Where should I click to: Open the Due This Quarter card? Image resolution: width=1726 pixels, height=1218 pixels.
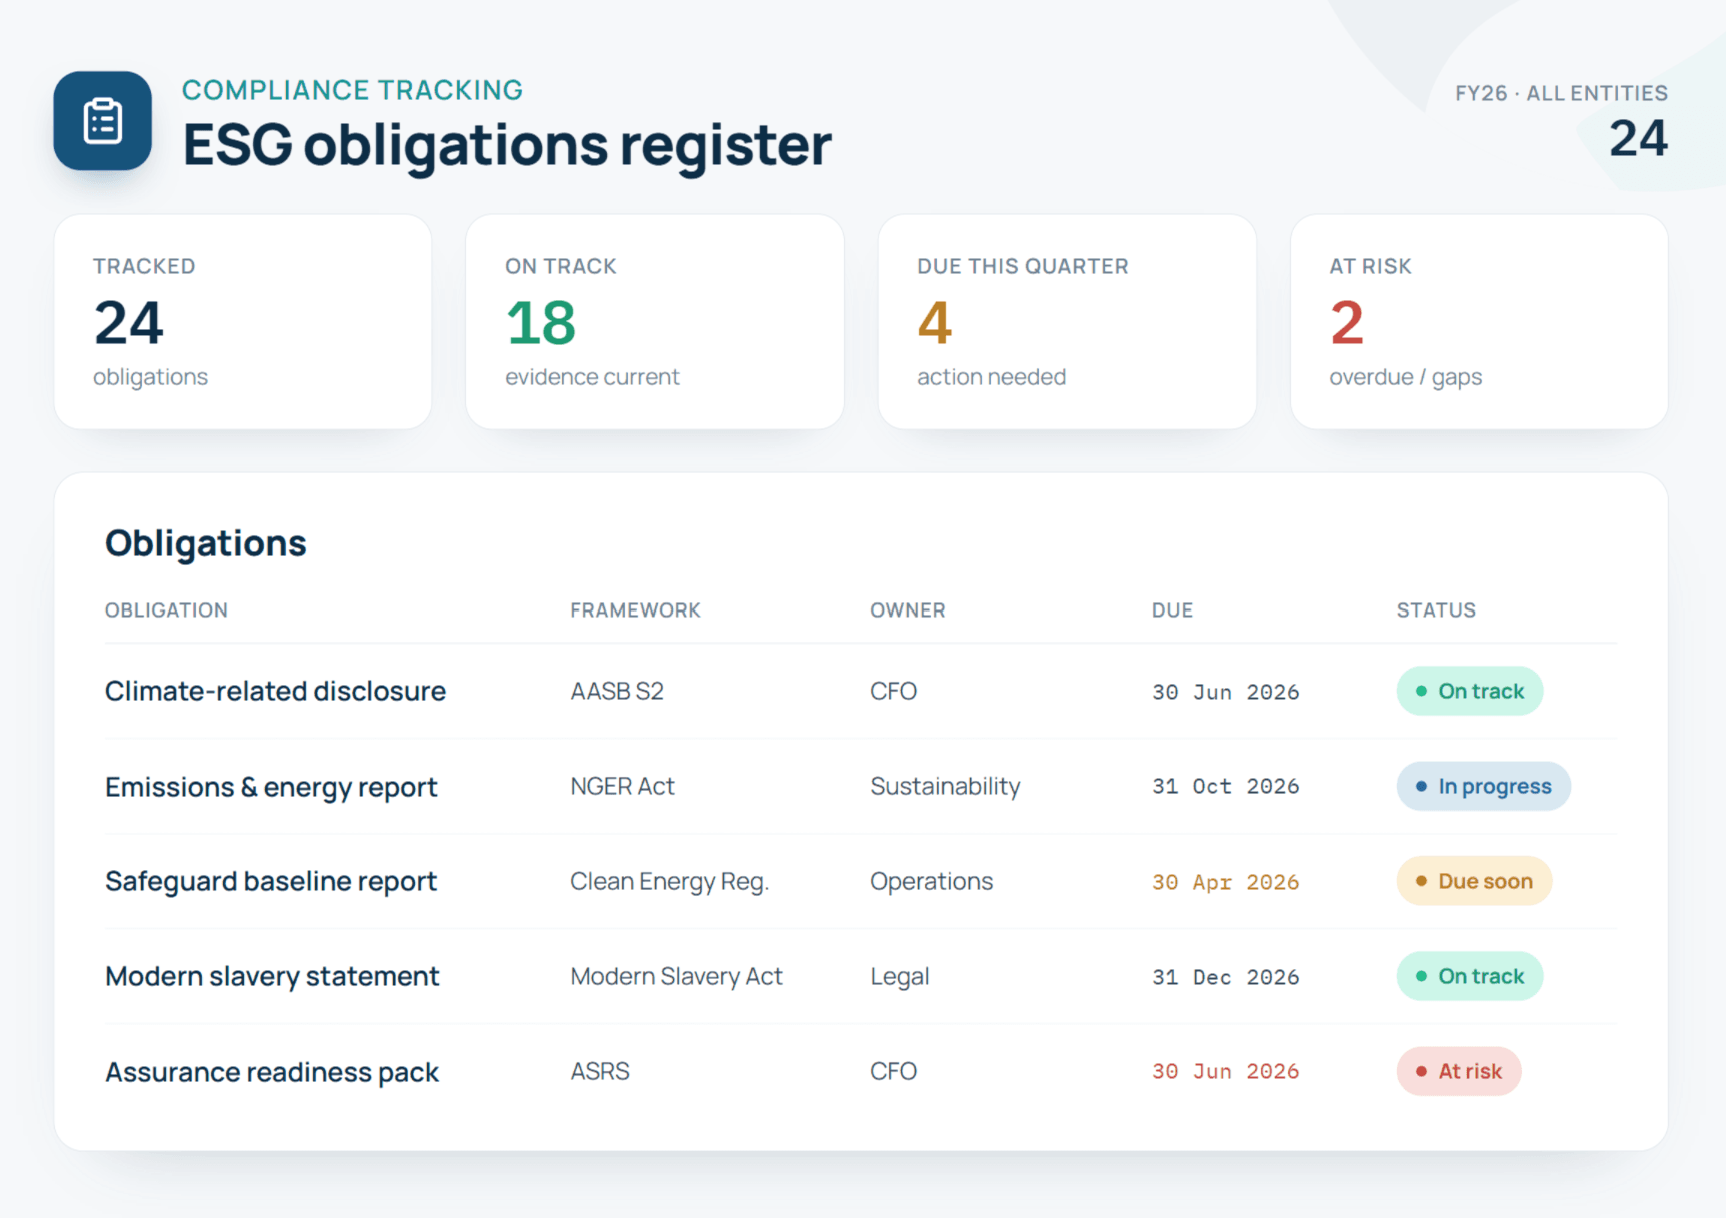click(x=1067, y=322)
